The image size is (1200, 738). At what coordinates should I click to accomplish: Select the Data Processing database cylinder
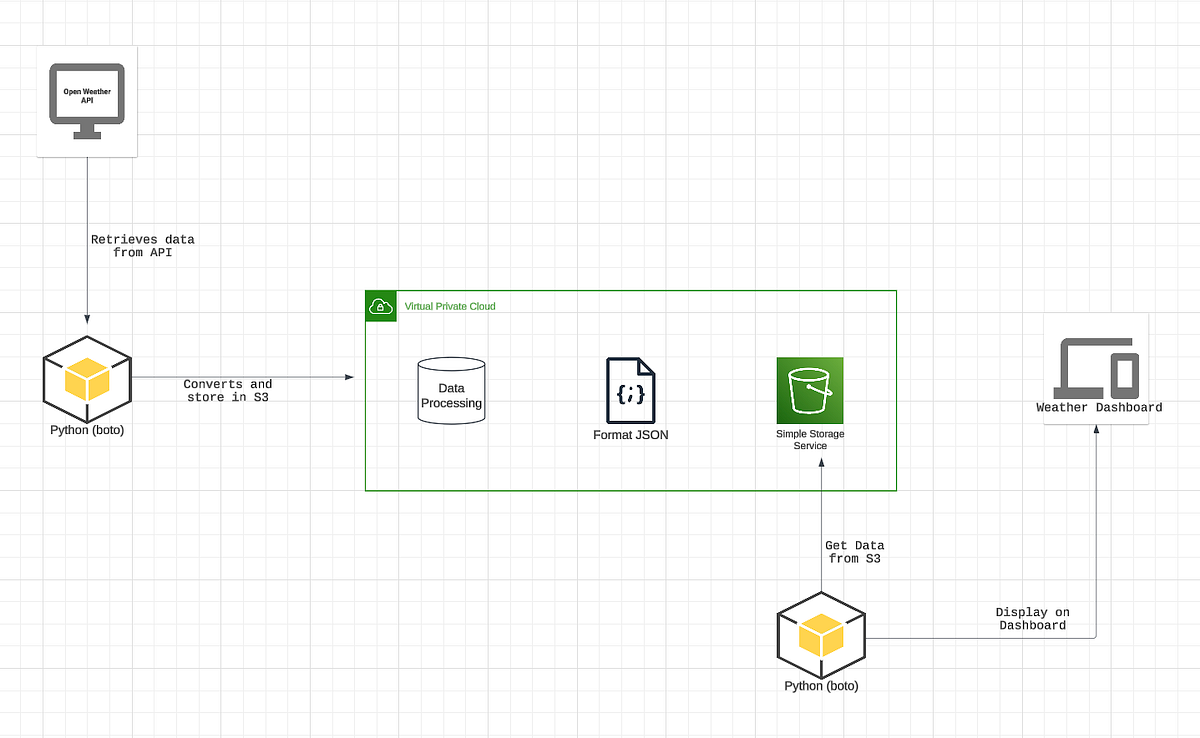pos(451,390)
